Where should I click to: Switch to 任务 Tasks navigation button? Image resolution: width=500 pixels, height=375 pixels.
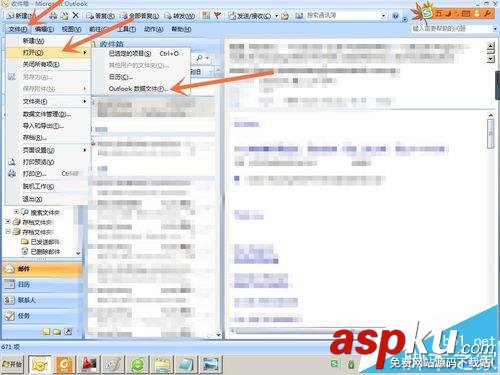point(42,316)
